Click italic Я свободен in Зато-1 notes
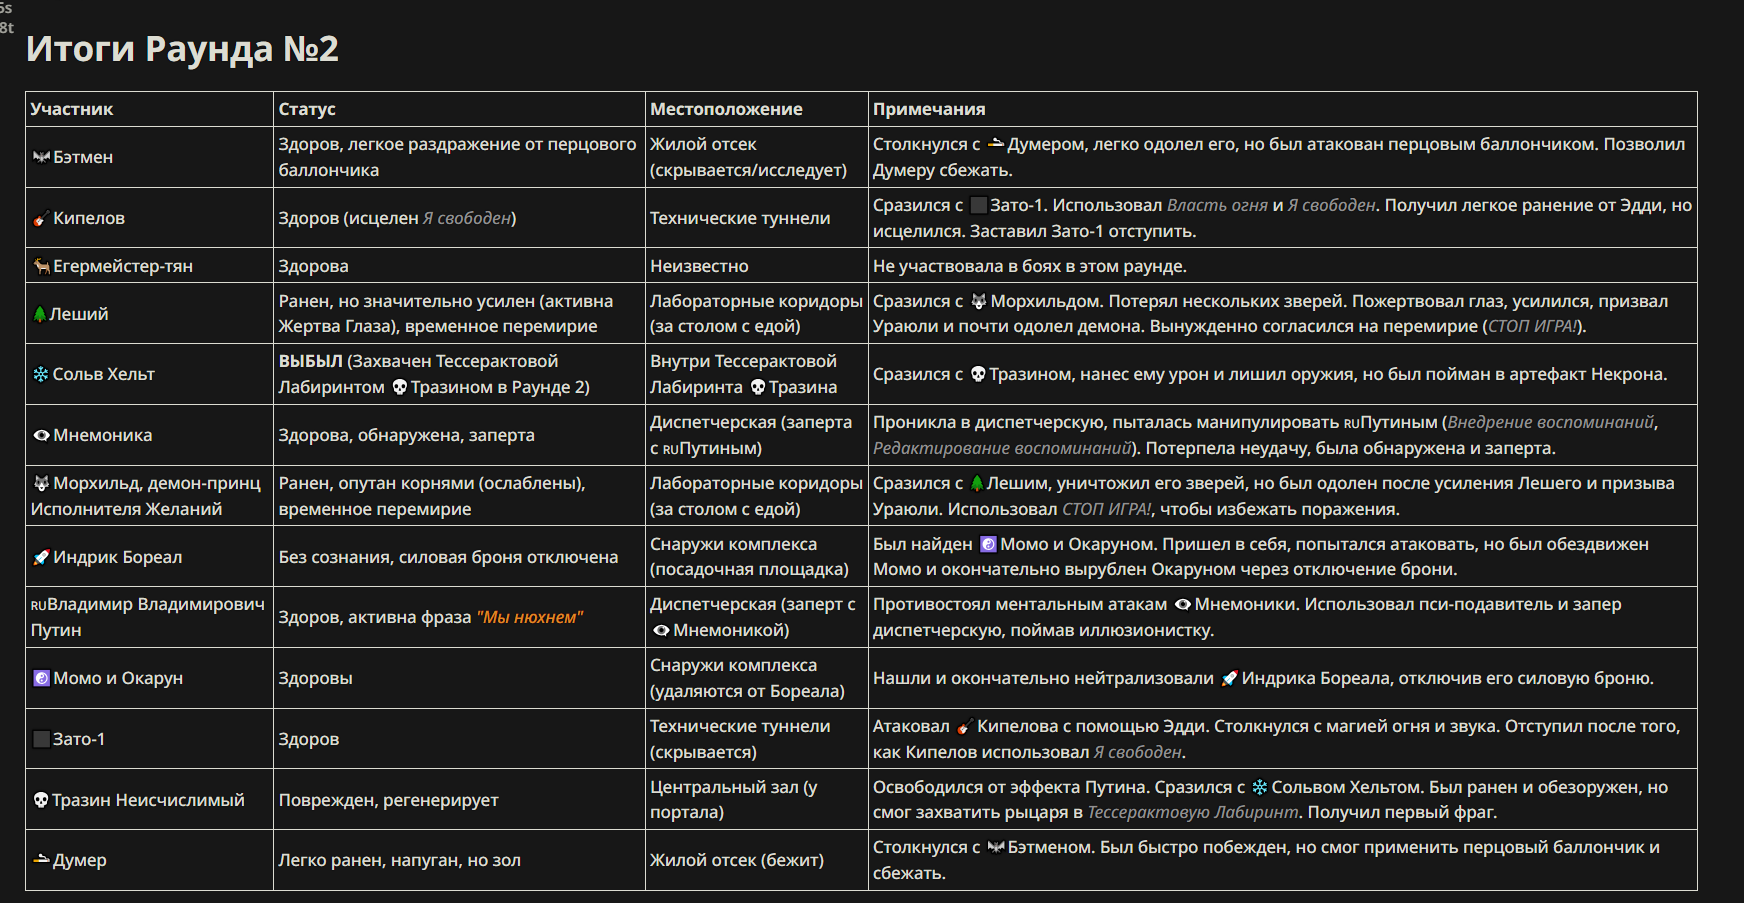Screen dimensions: 1744x903 click(x=1138, y=753)
